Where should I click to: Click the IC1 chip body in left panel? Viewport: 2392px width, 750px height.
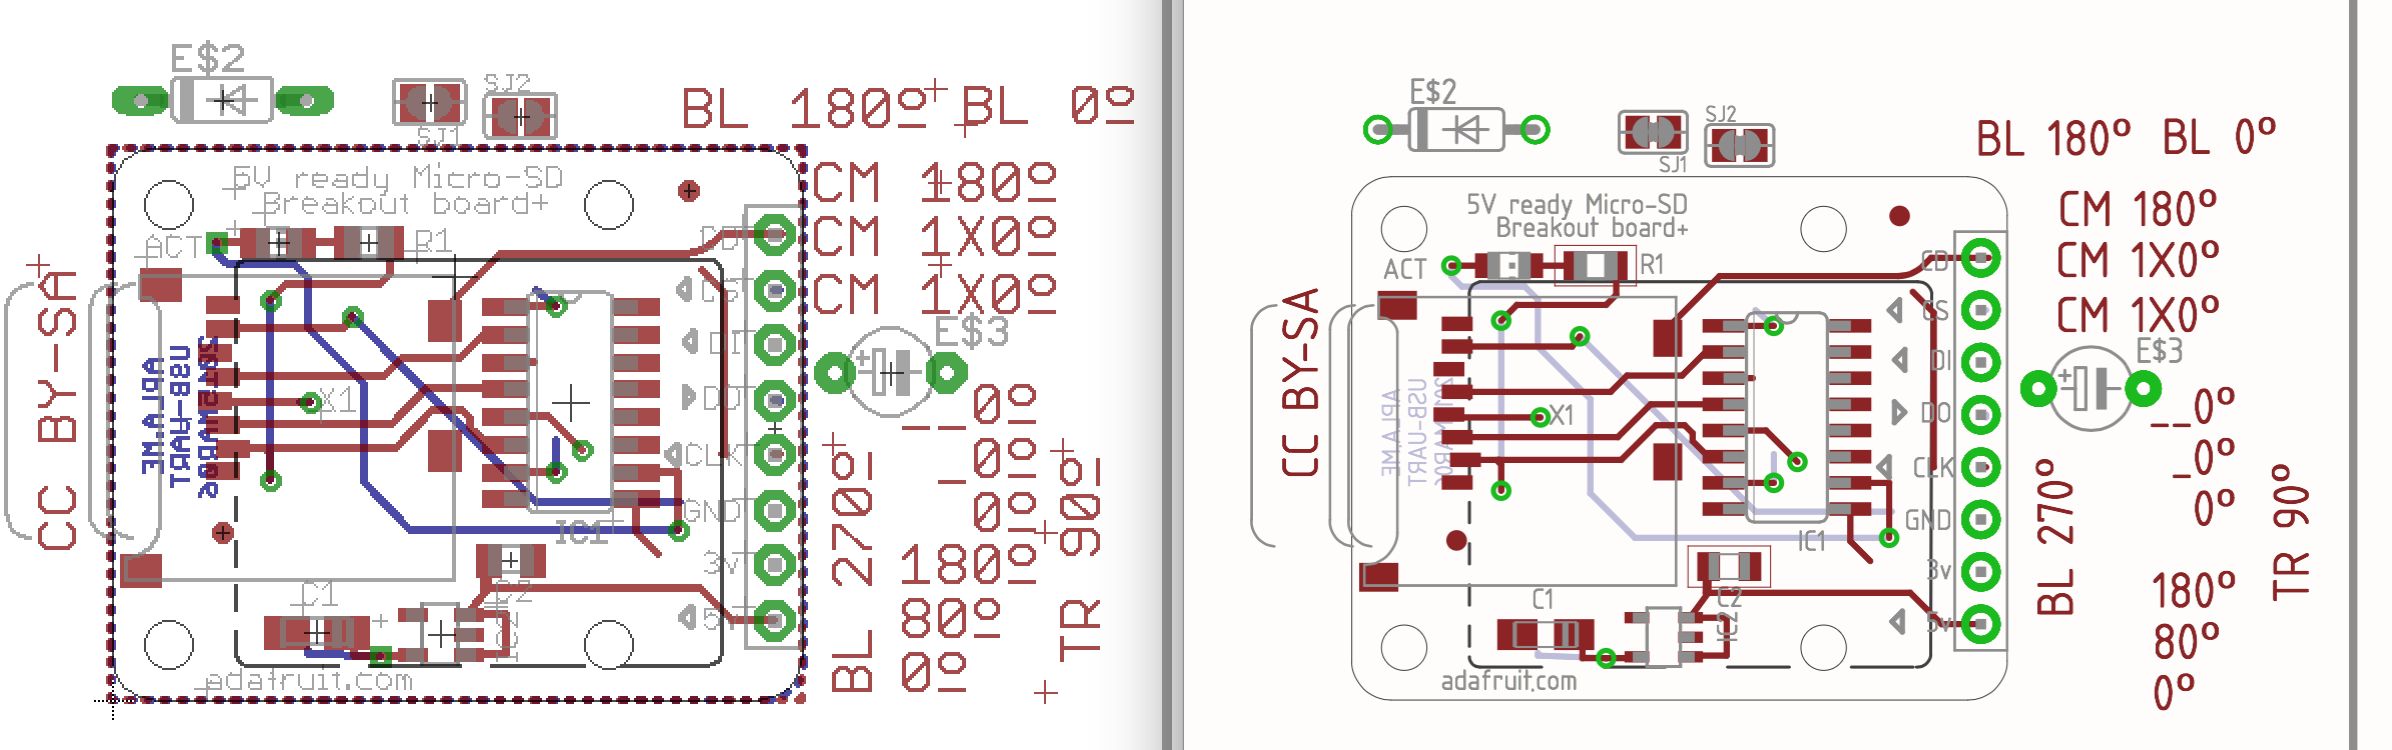570,400
